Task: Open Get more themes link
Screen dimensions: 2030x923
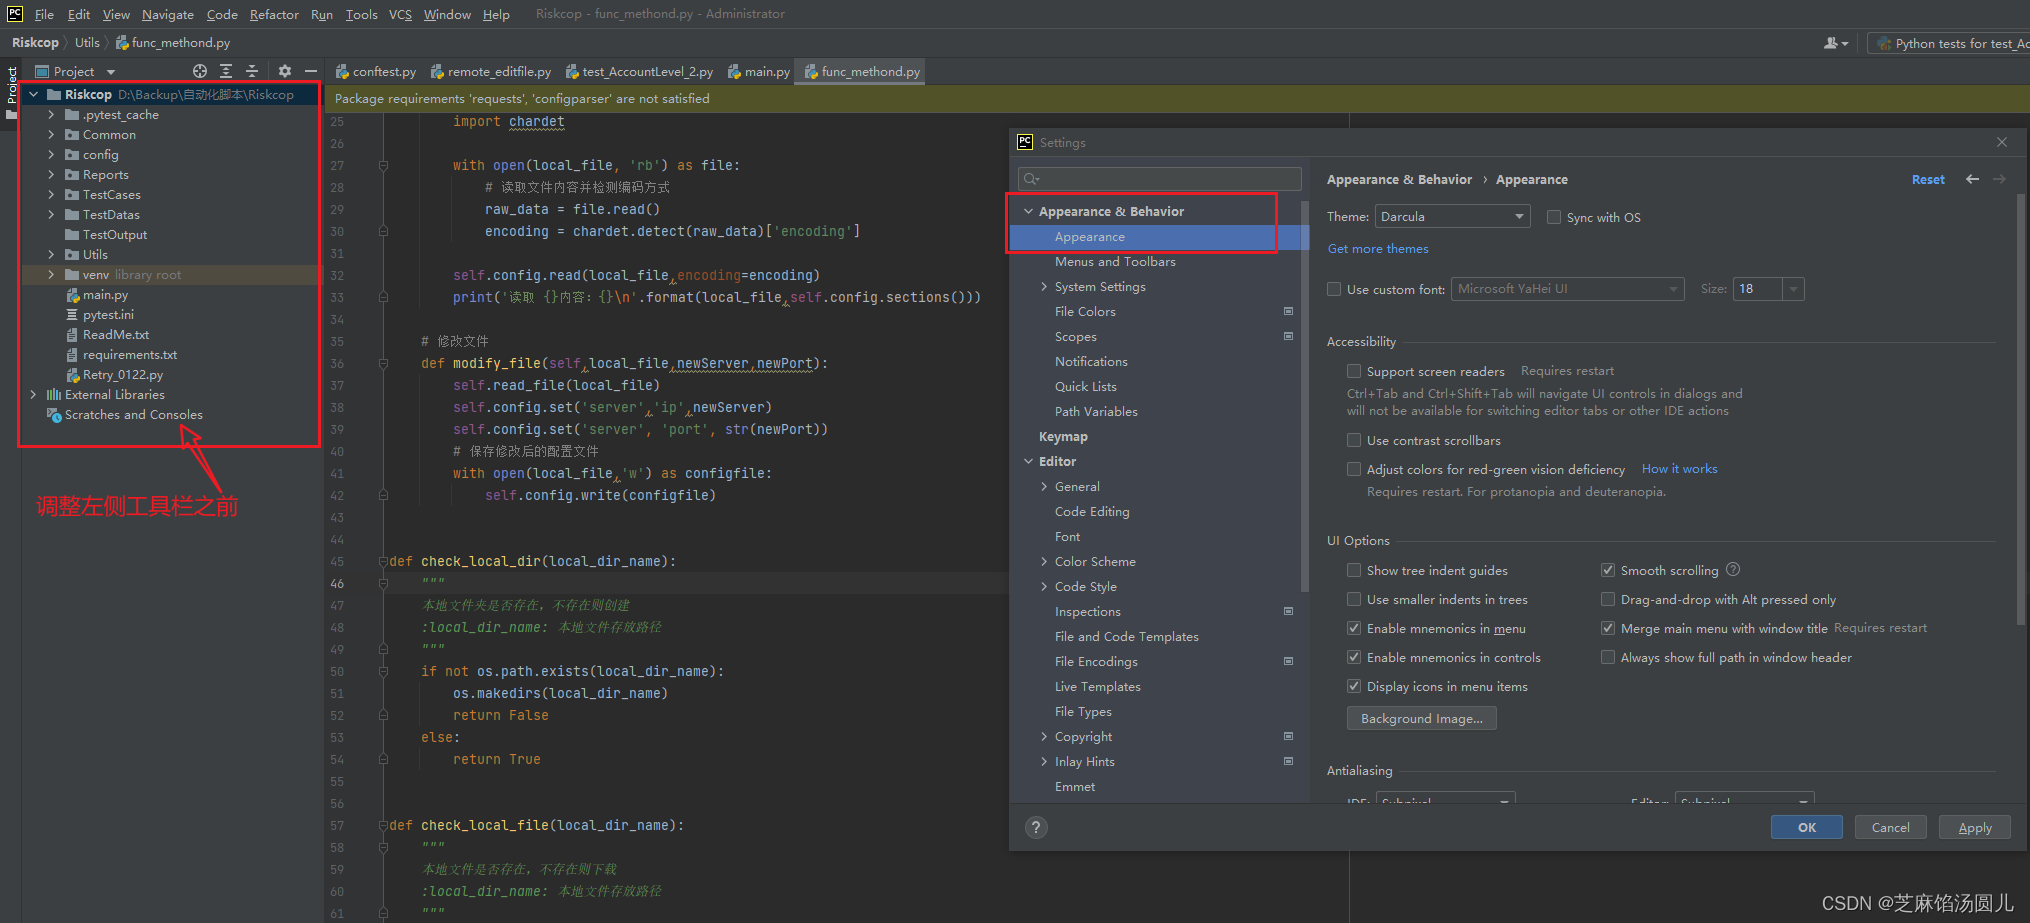Action: pyautogui.click(x=1377, y=249)
